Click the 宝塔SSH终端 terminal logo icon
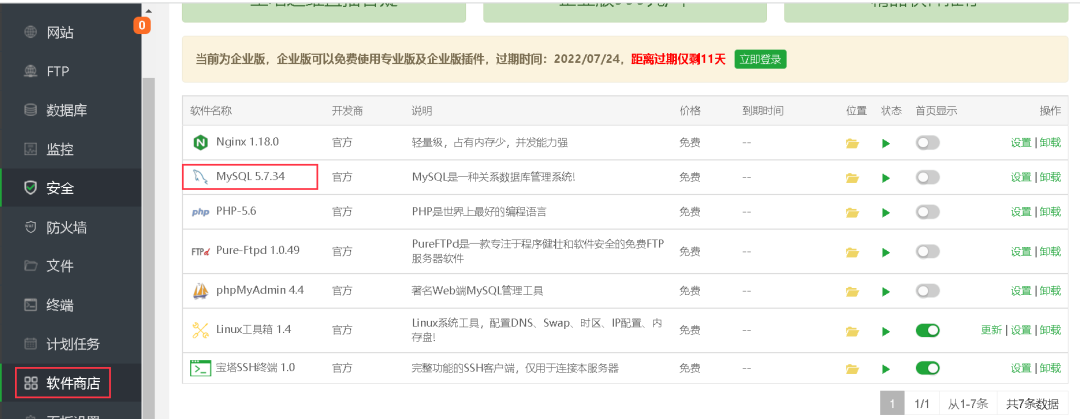Screen dimensions: 1080x419 point(200,368)
